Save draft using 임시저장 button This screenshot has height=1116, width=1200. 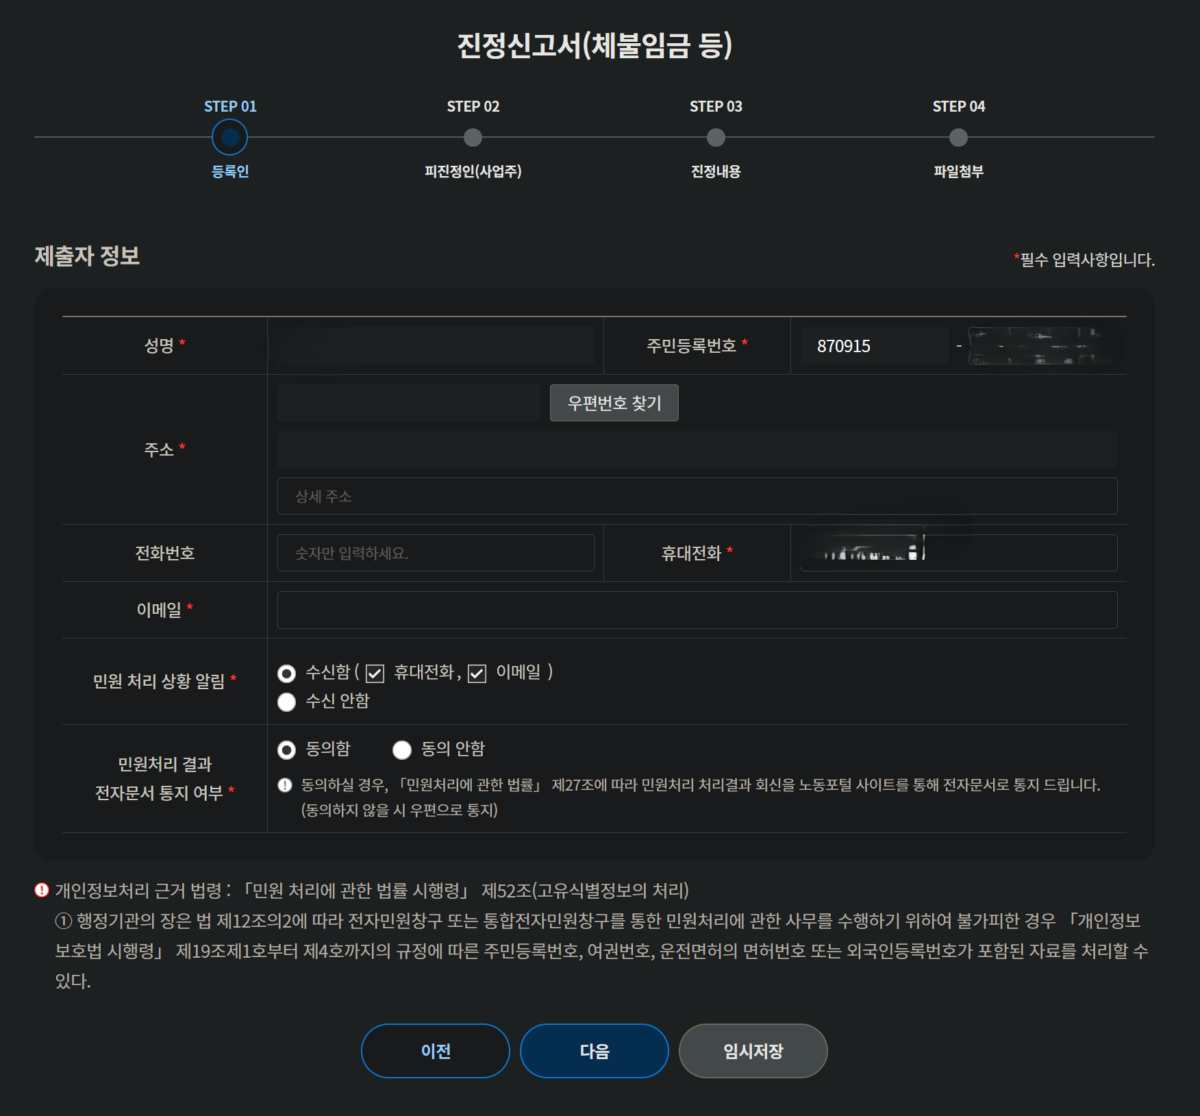pyautogui.click(x=753, y=1051)
